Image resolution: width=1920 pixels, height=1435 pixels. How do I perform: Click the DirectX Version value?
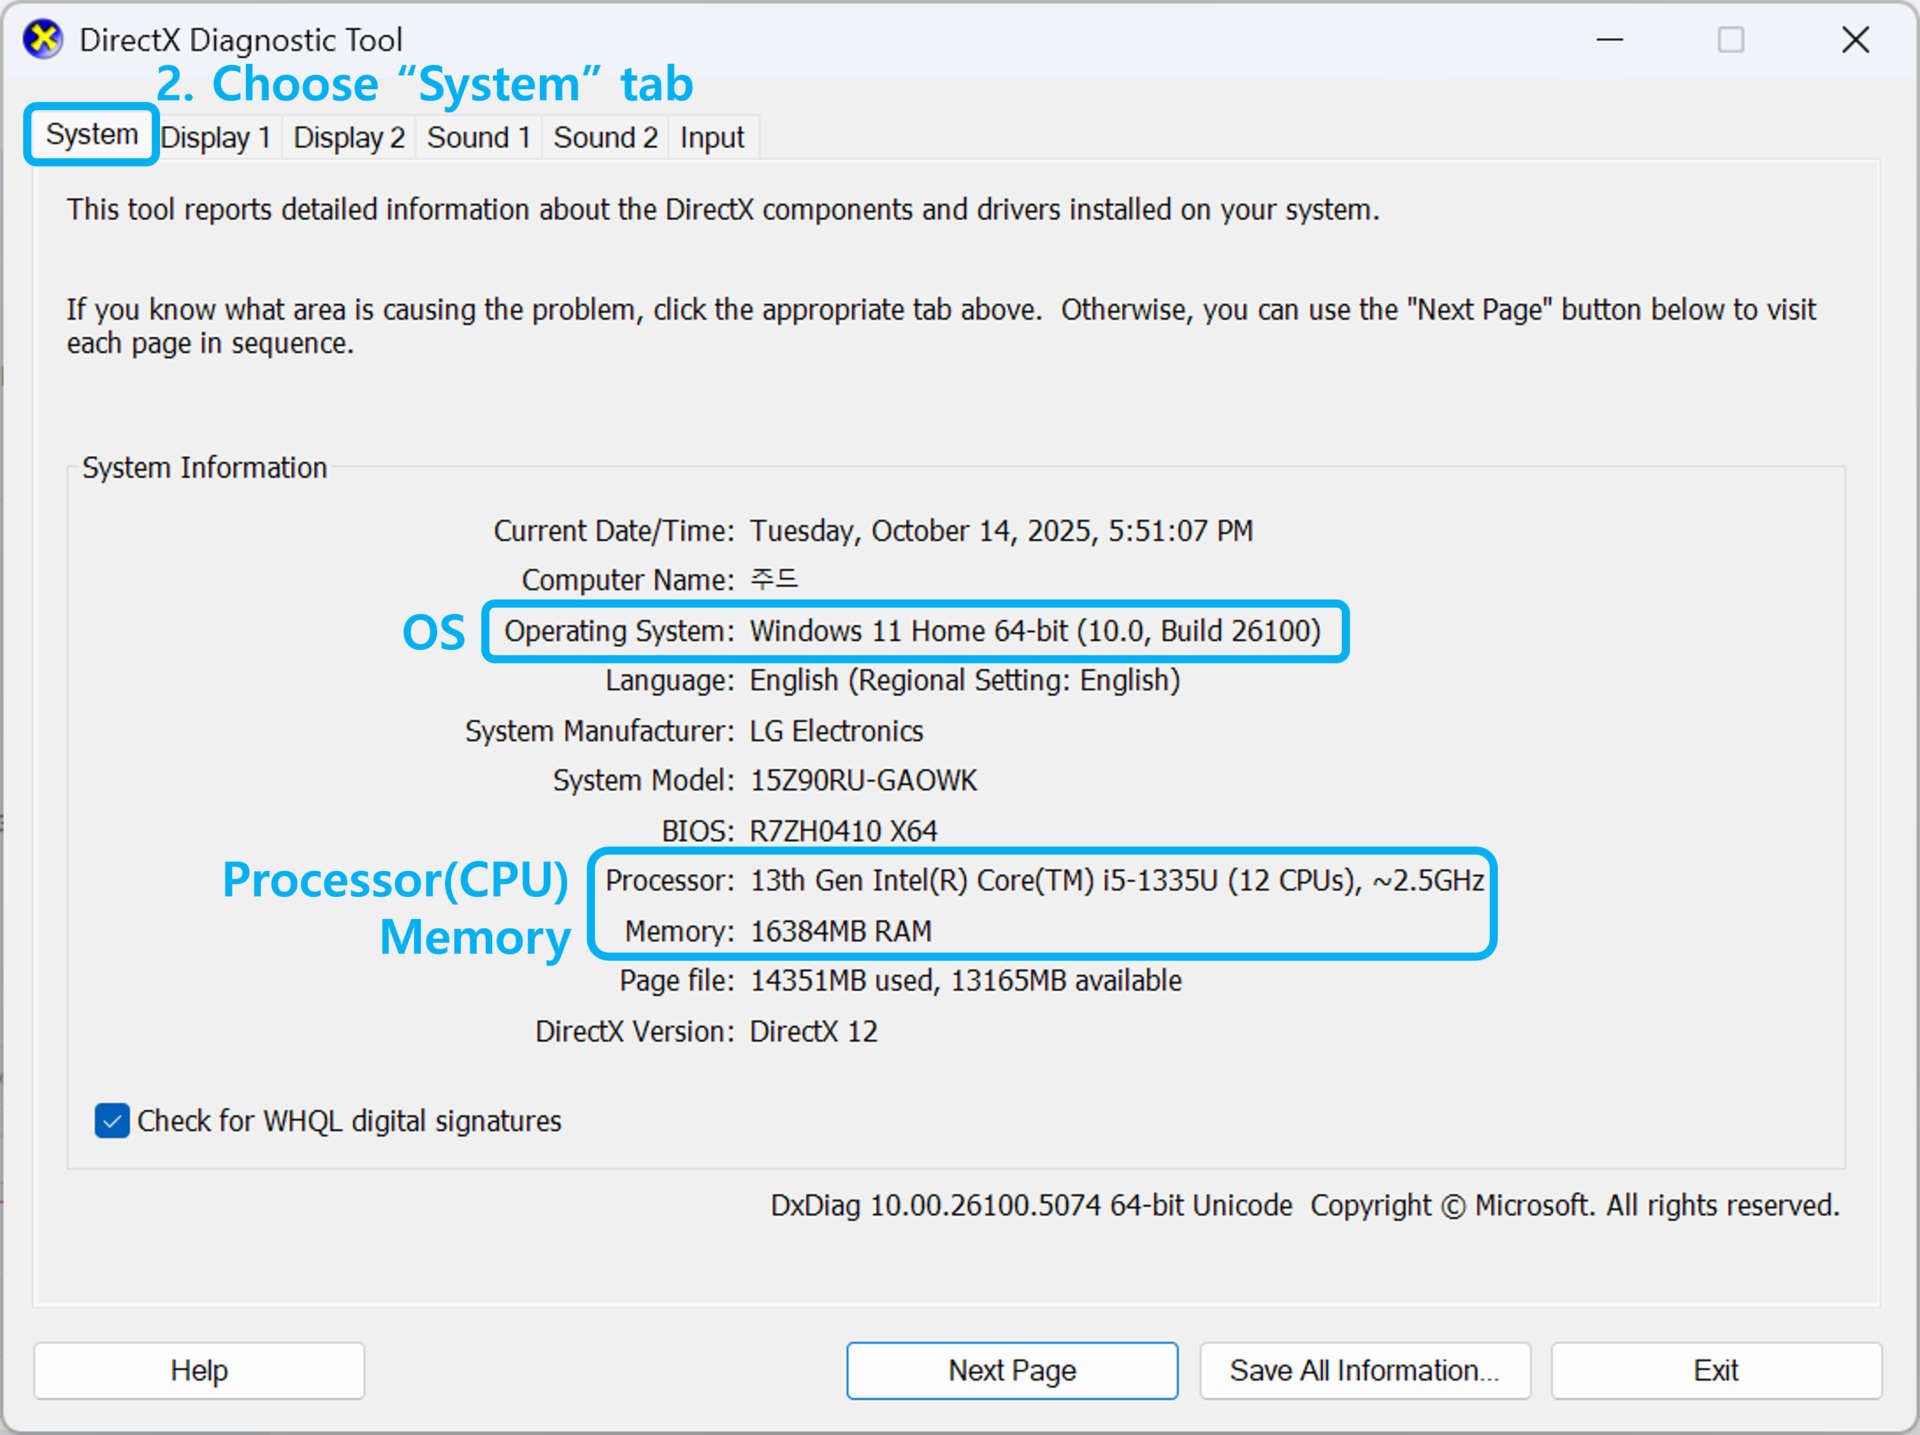tap(813, 1031)
